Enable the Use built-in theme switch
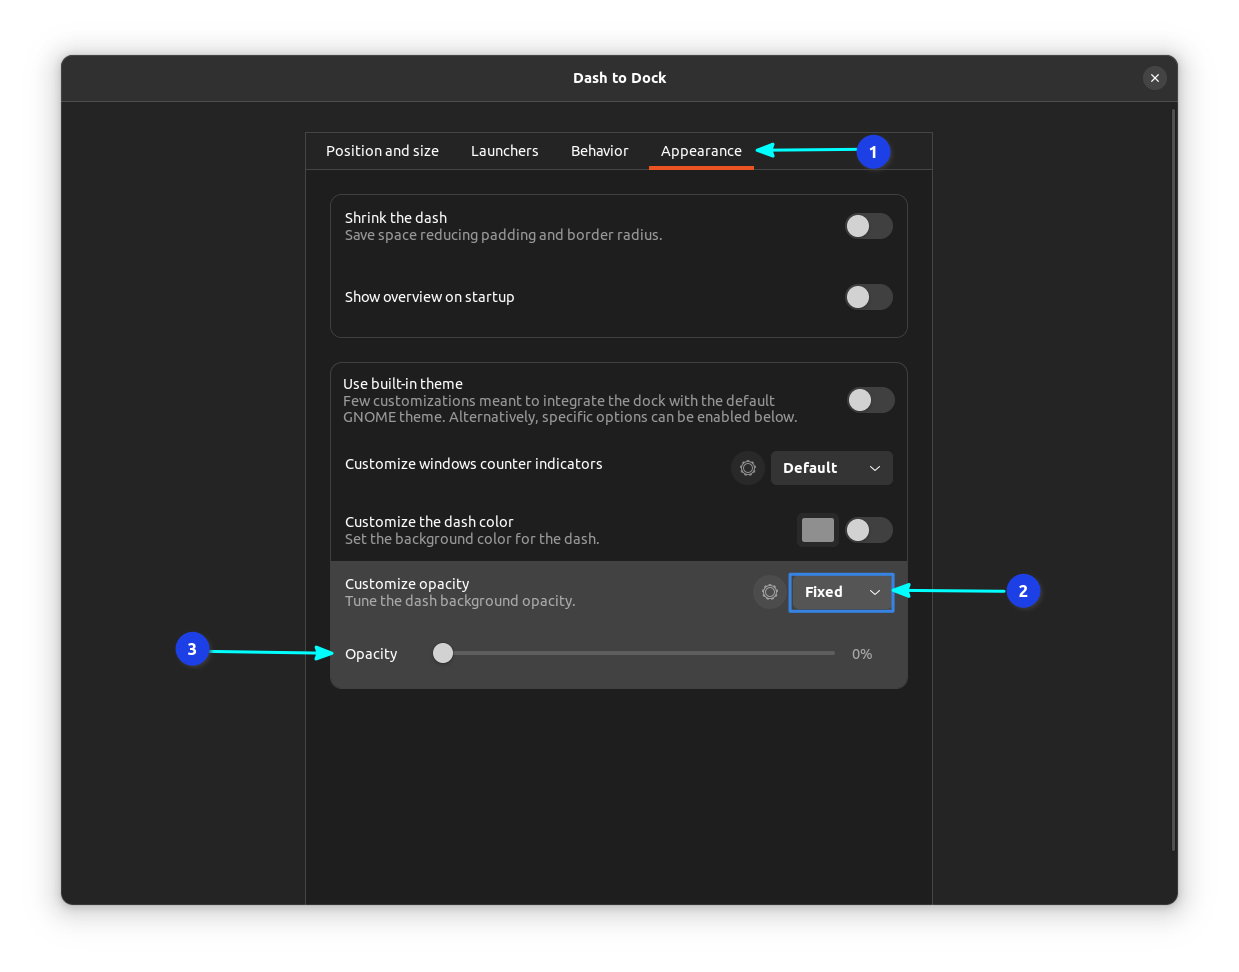Viewport: 1239px width, 972px height. pos(870,400)
